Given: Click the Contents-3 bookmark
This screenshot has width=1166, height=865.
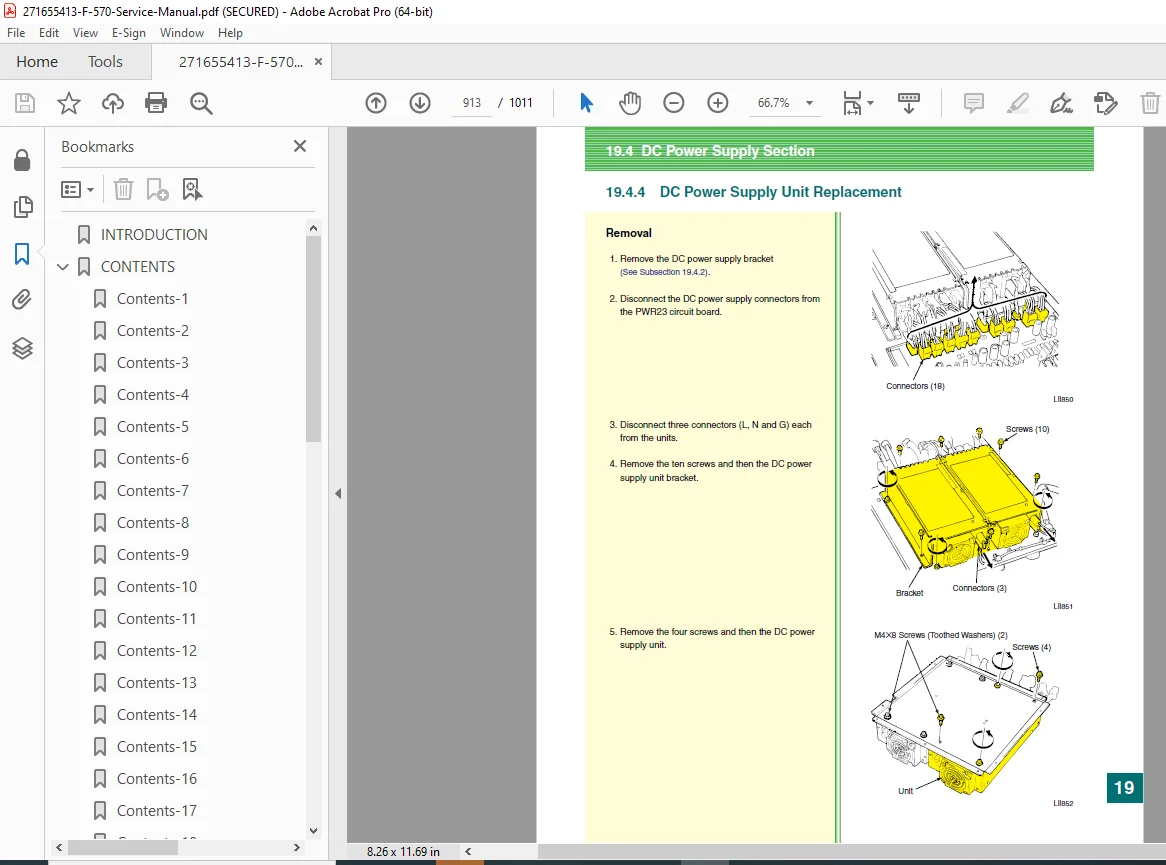Looking at the screenshot, I should (x=152, y=362).
